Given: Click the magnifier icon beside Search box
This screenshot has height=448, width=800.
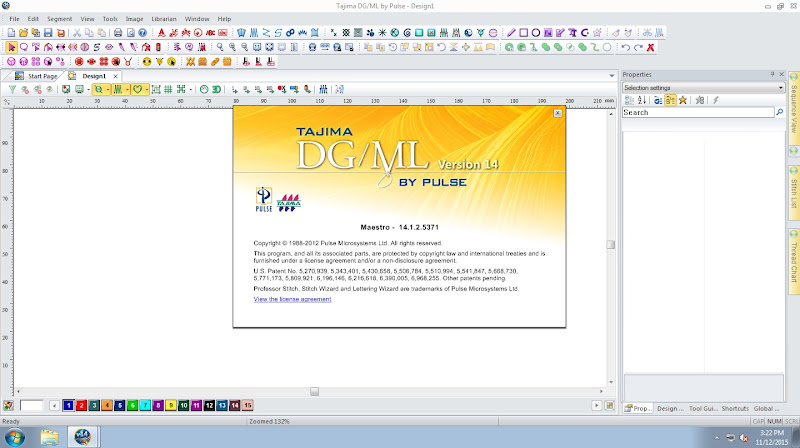Looking at the screenshot, I should 780,112.
